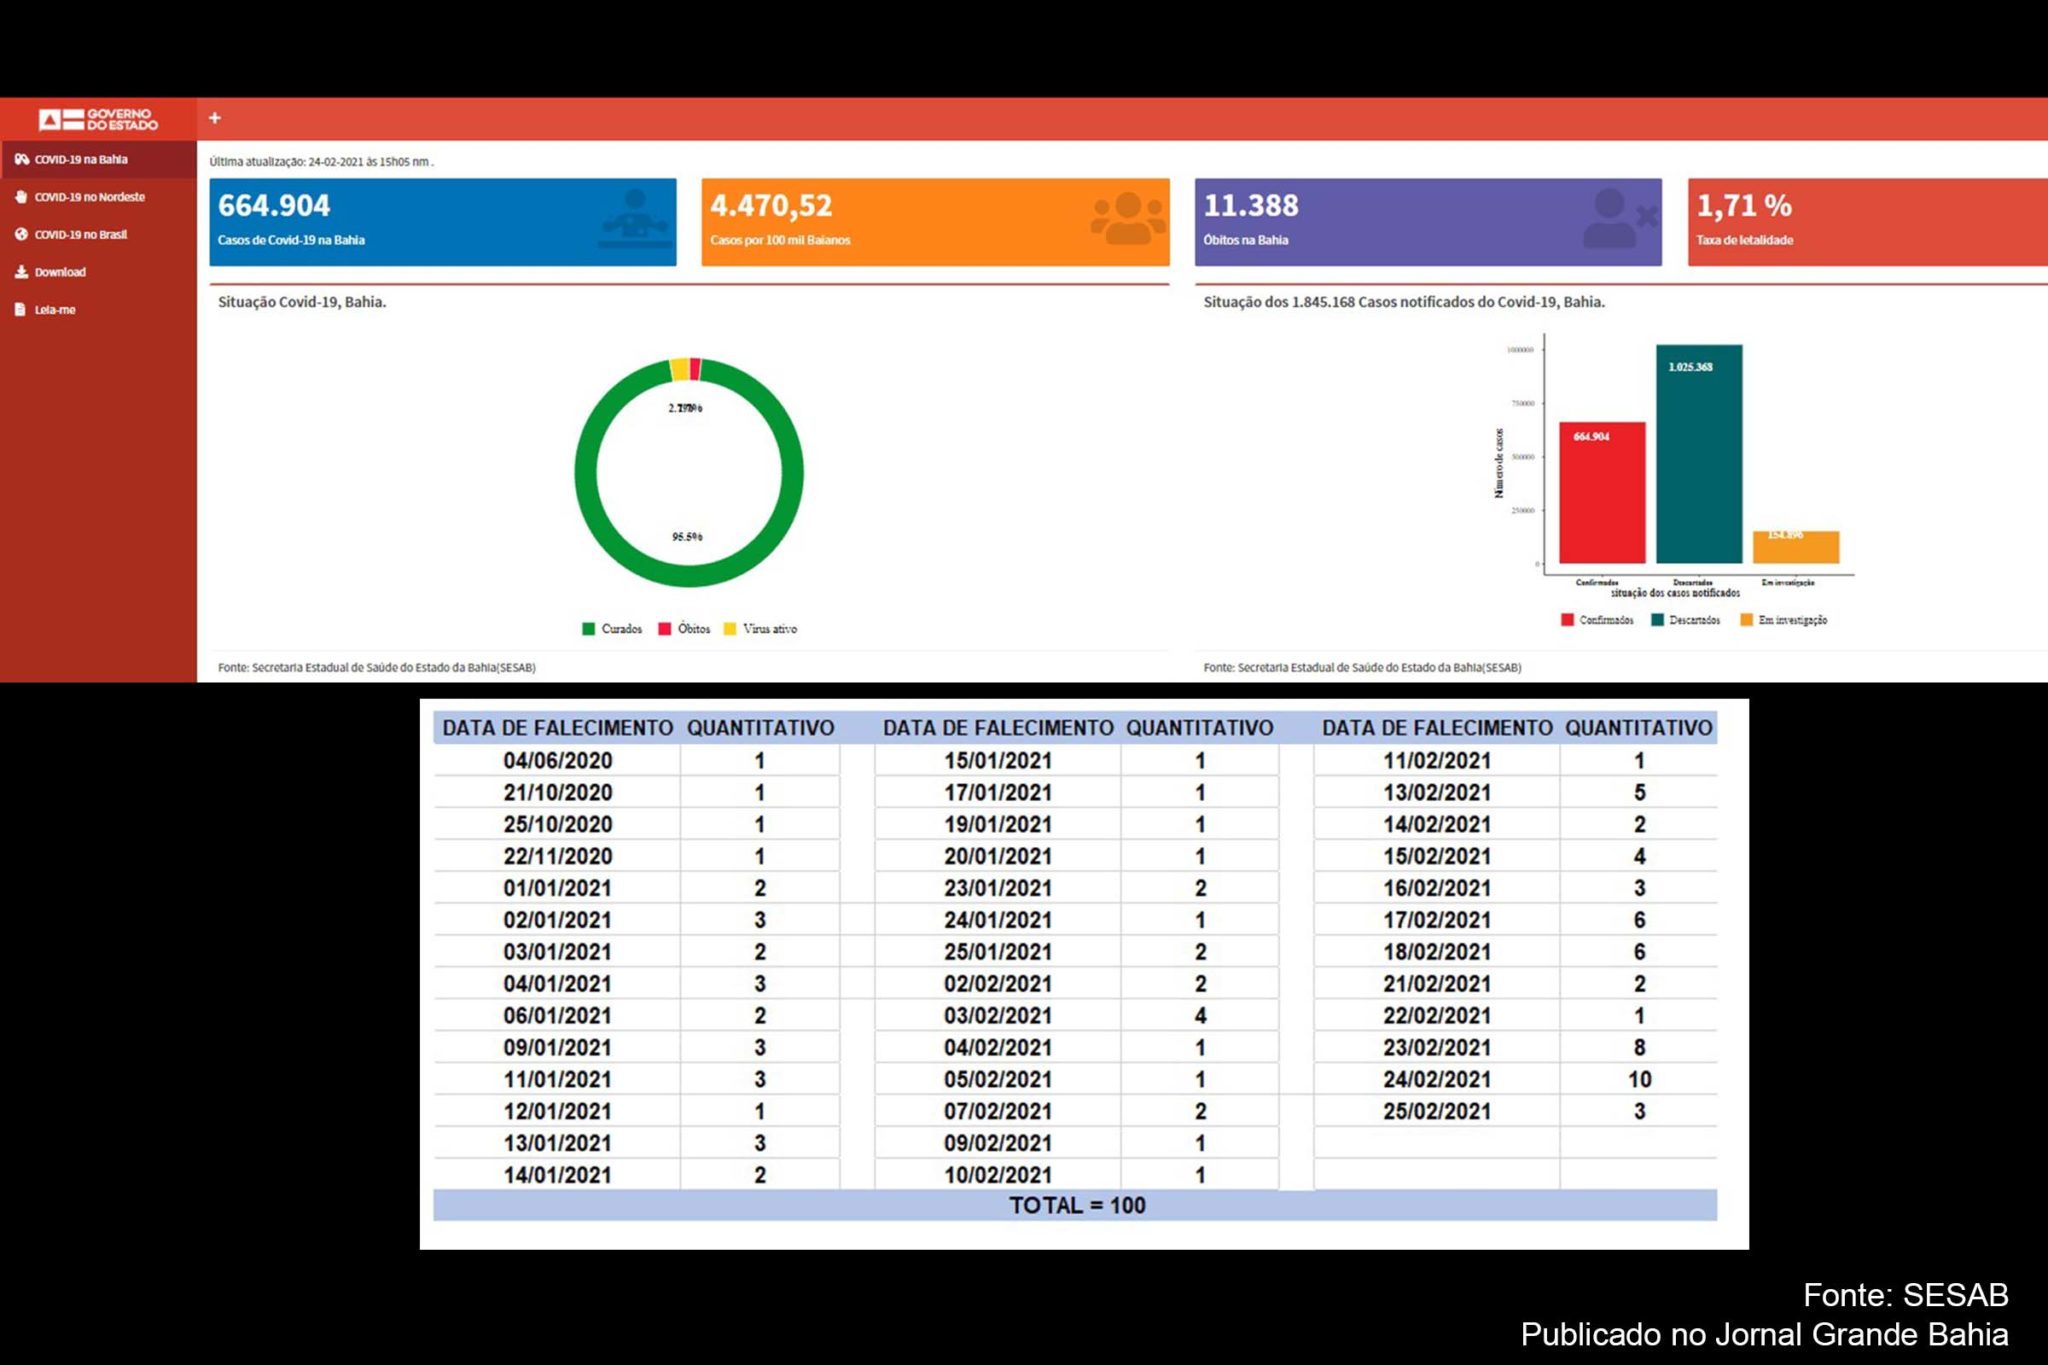Click the teal Descartados bar in chart
The height and width of the screenshot is (1365, 2048).
pyautogui.click(x=1699, y=454)
